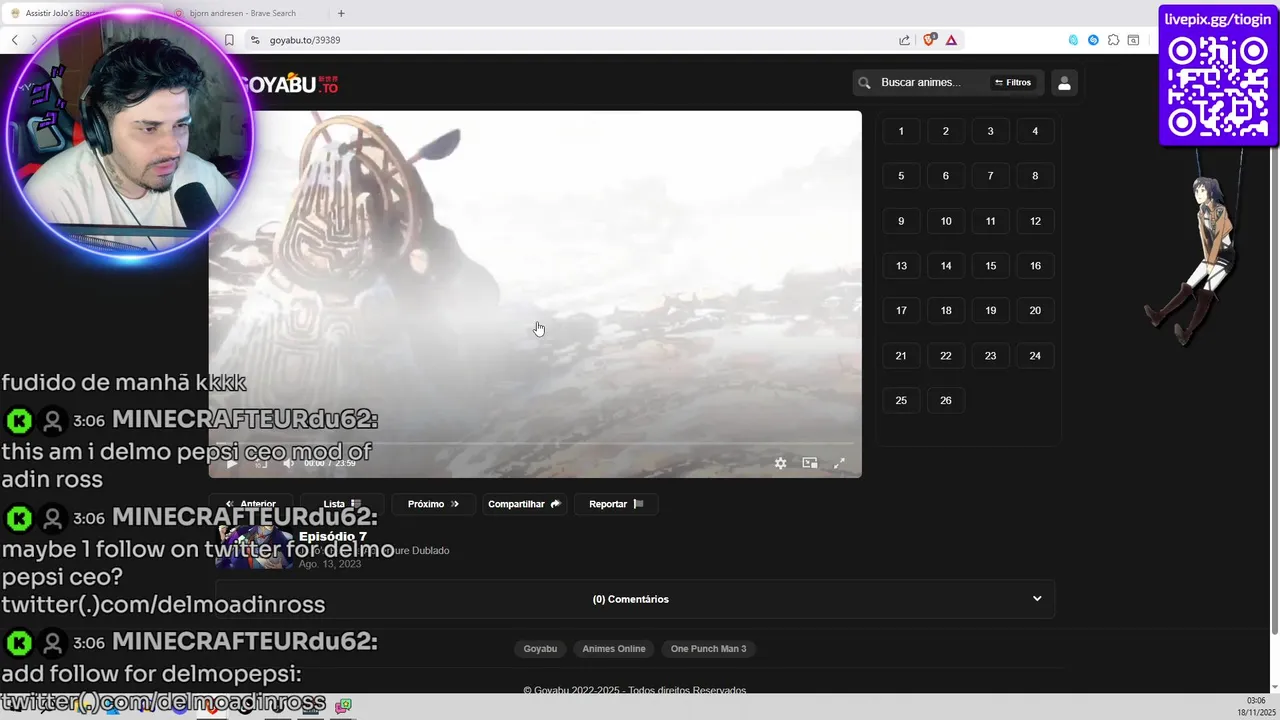Select episode 5
This screenshot has height=720, width=1280.
(901, 176)
